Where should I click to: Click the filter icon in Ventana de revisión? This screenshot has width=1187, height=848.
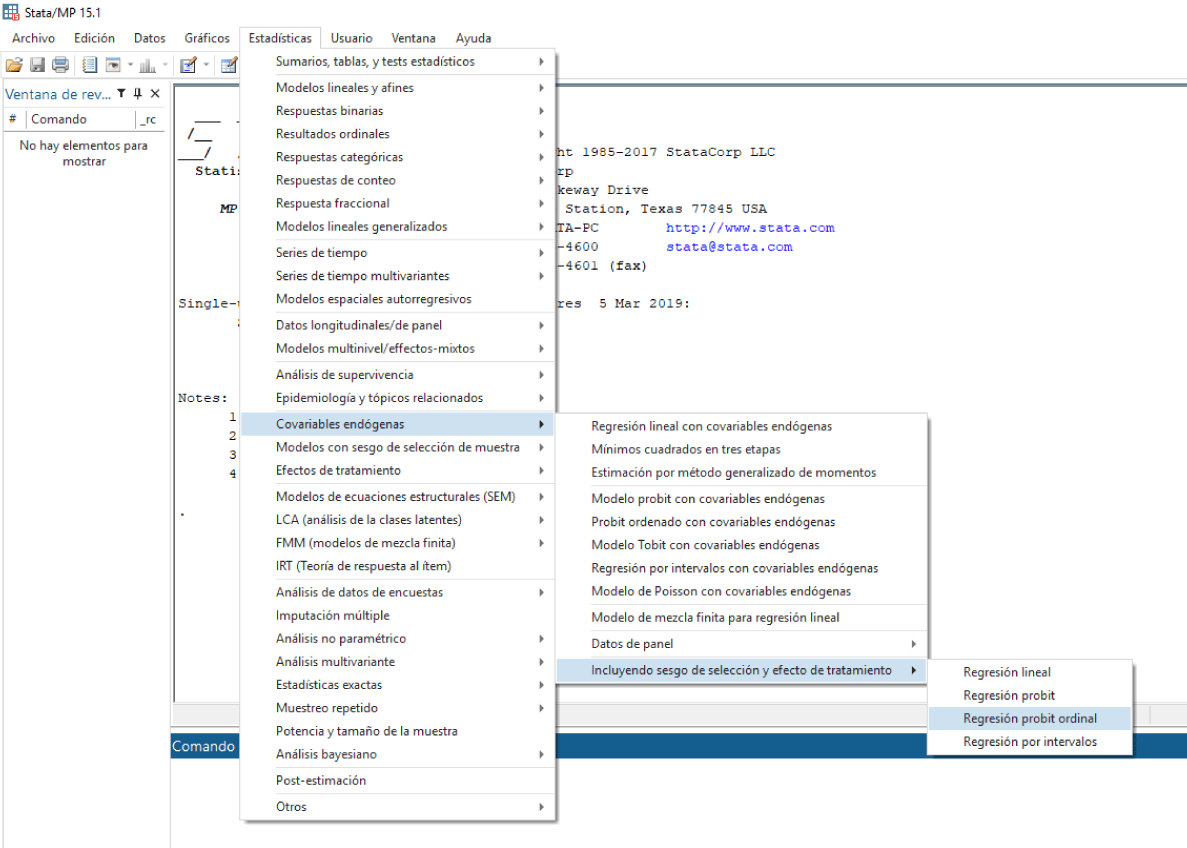click(x=121, y=94)
